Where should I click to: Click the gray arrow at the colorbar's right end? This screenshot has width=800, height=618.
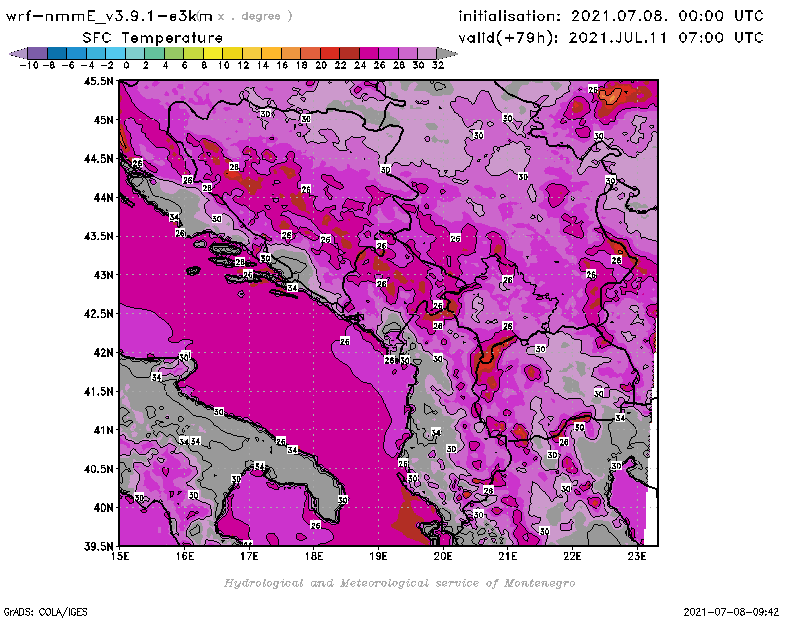(x=447, y=54)
